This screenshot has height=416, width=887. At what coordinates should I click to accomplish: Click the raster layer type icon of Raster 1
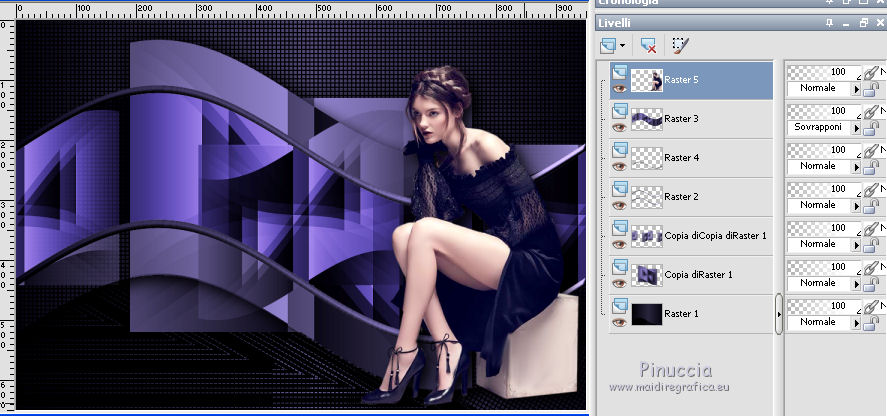coord(619,306)
